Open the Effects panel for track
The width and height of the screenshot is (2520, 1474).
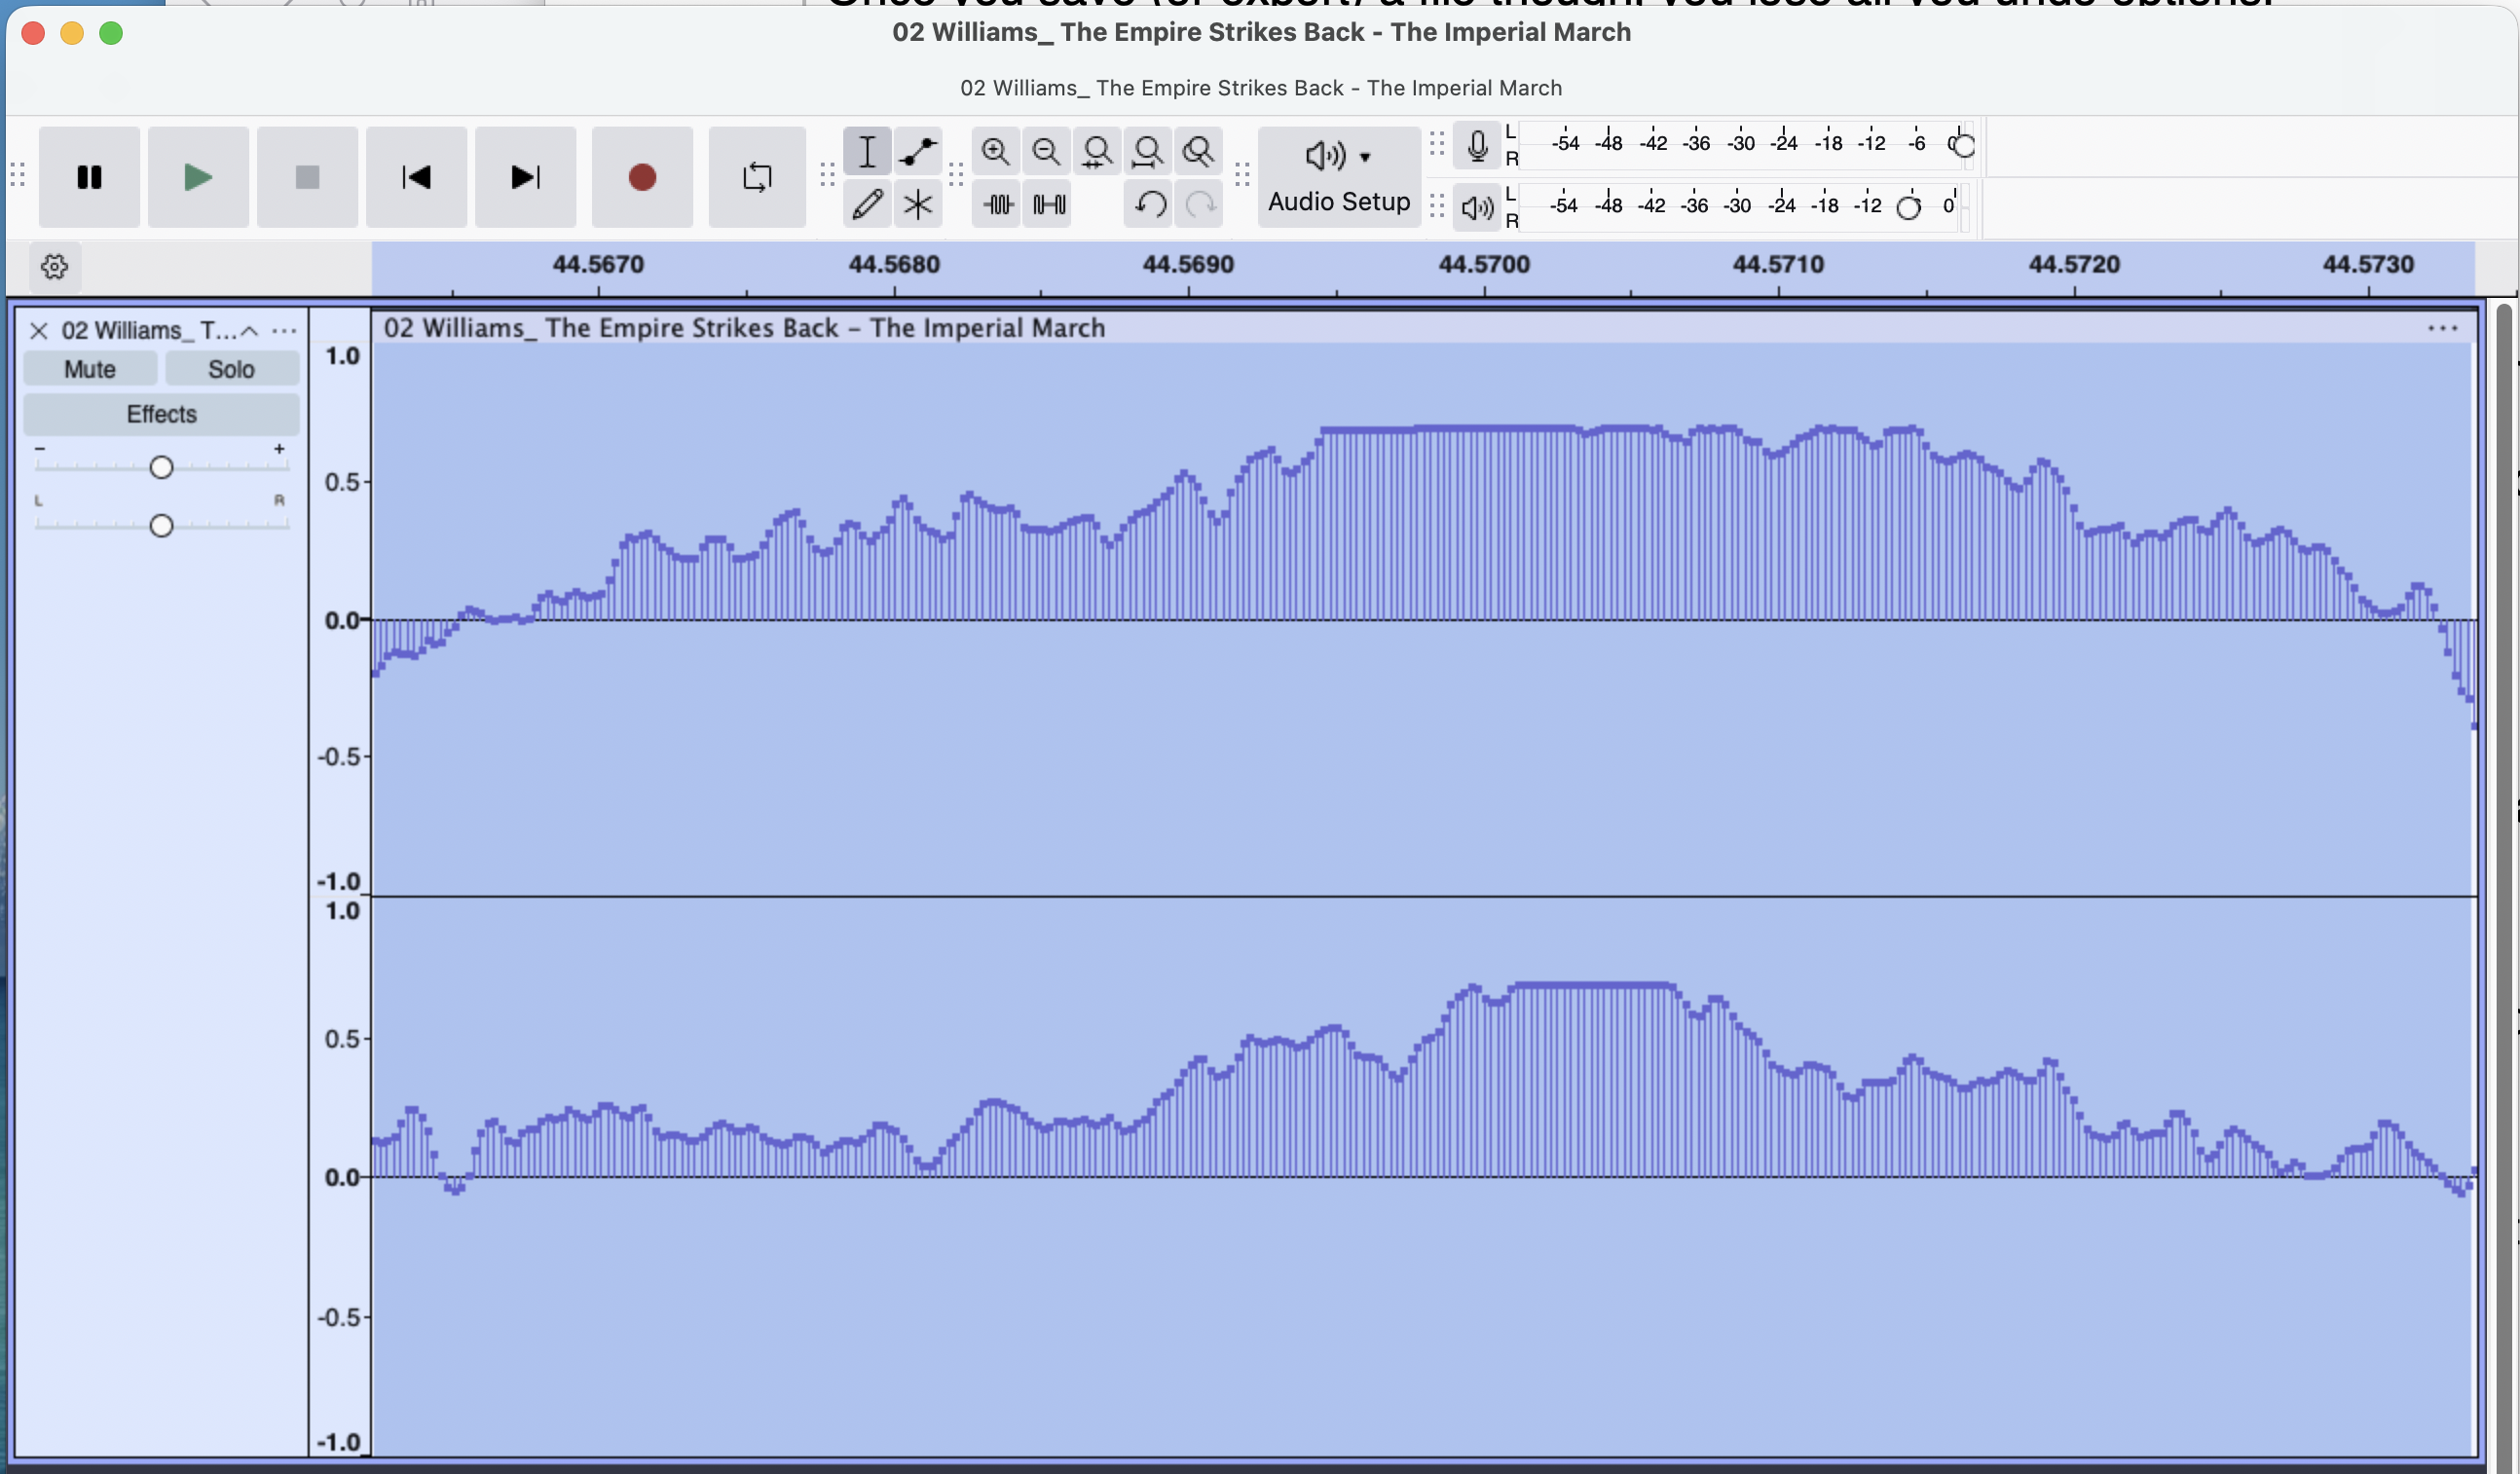tap(161, 414)
